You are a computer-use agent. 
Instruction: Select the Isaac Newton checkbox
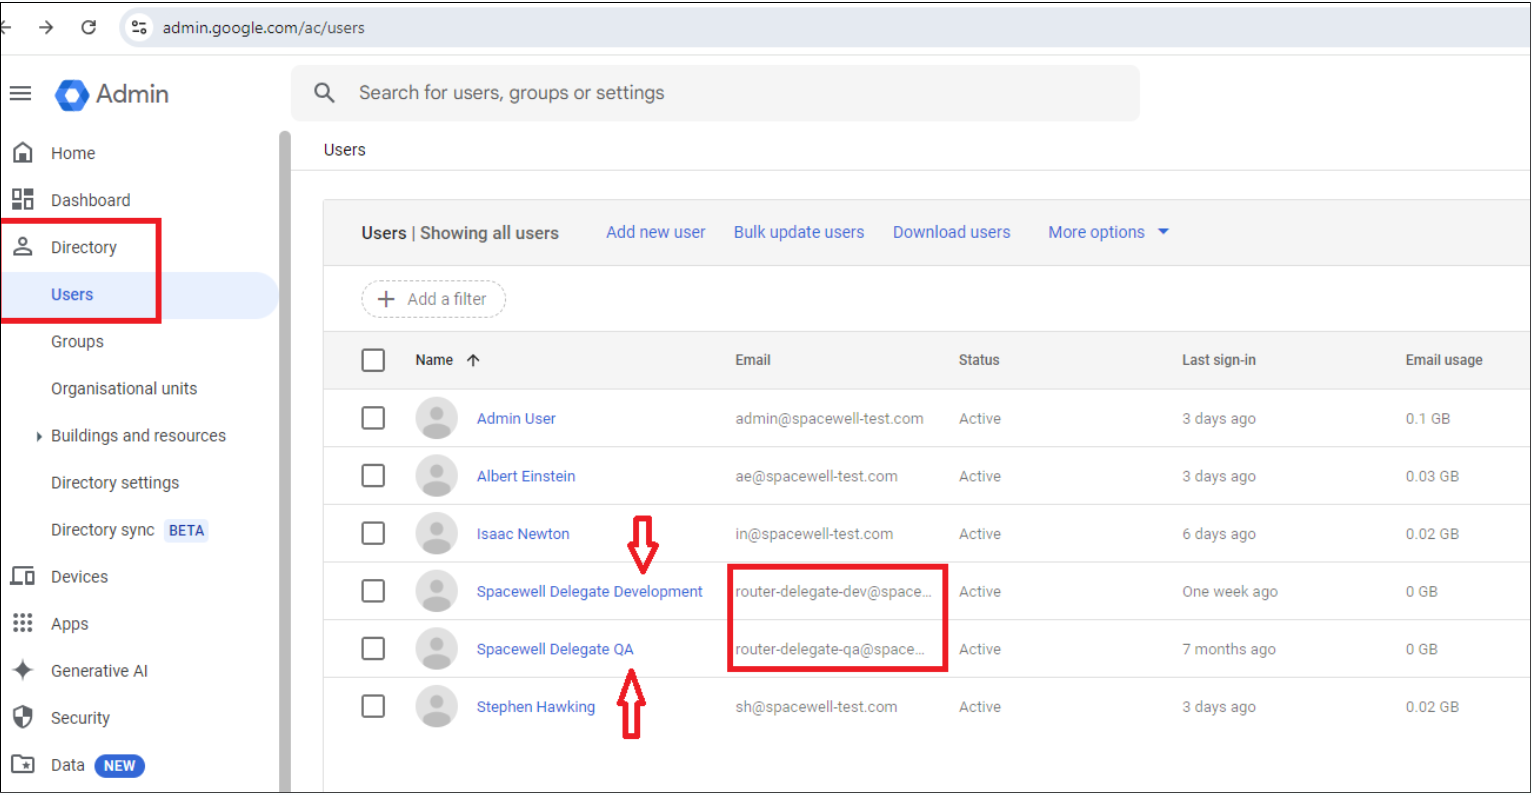373,533
